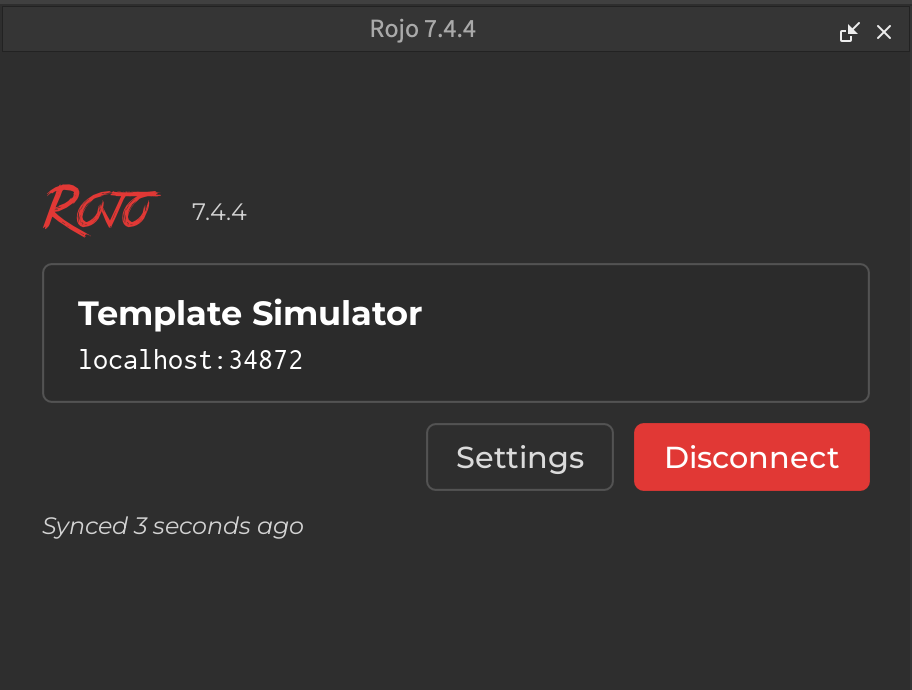This screenshot has height=690, width=912.
Task: Open Rojo Settings
Action: [x=519, y=457]
